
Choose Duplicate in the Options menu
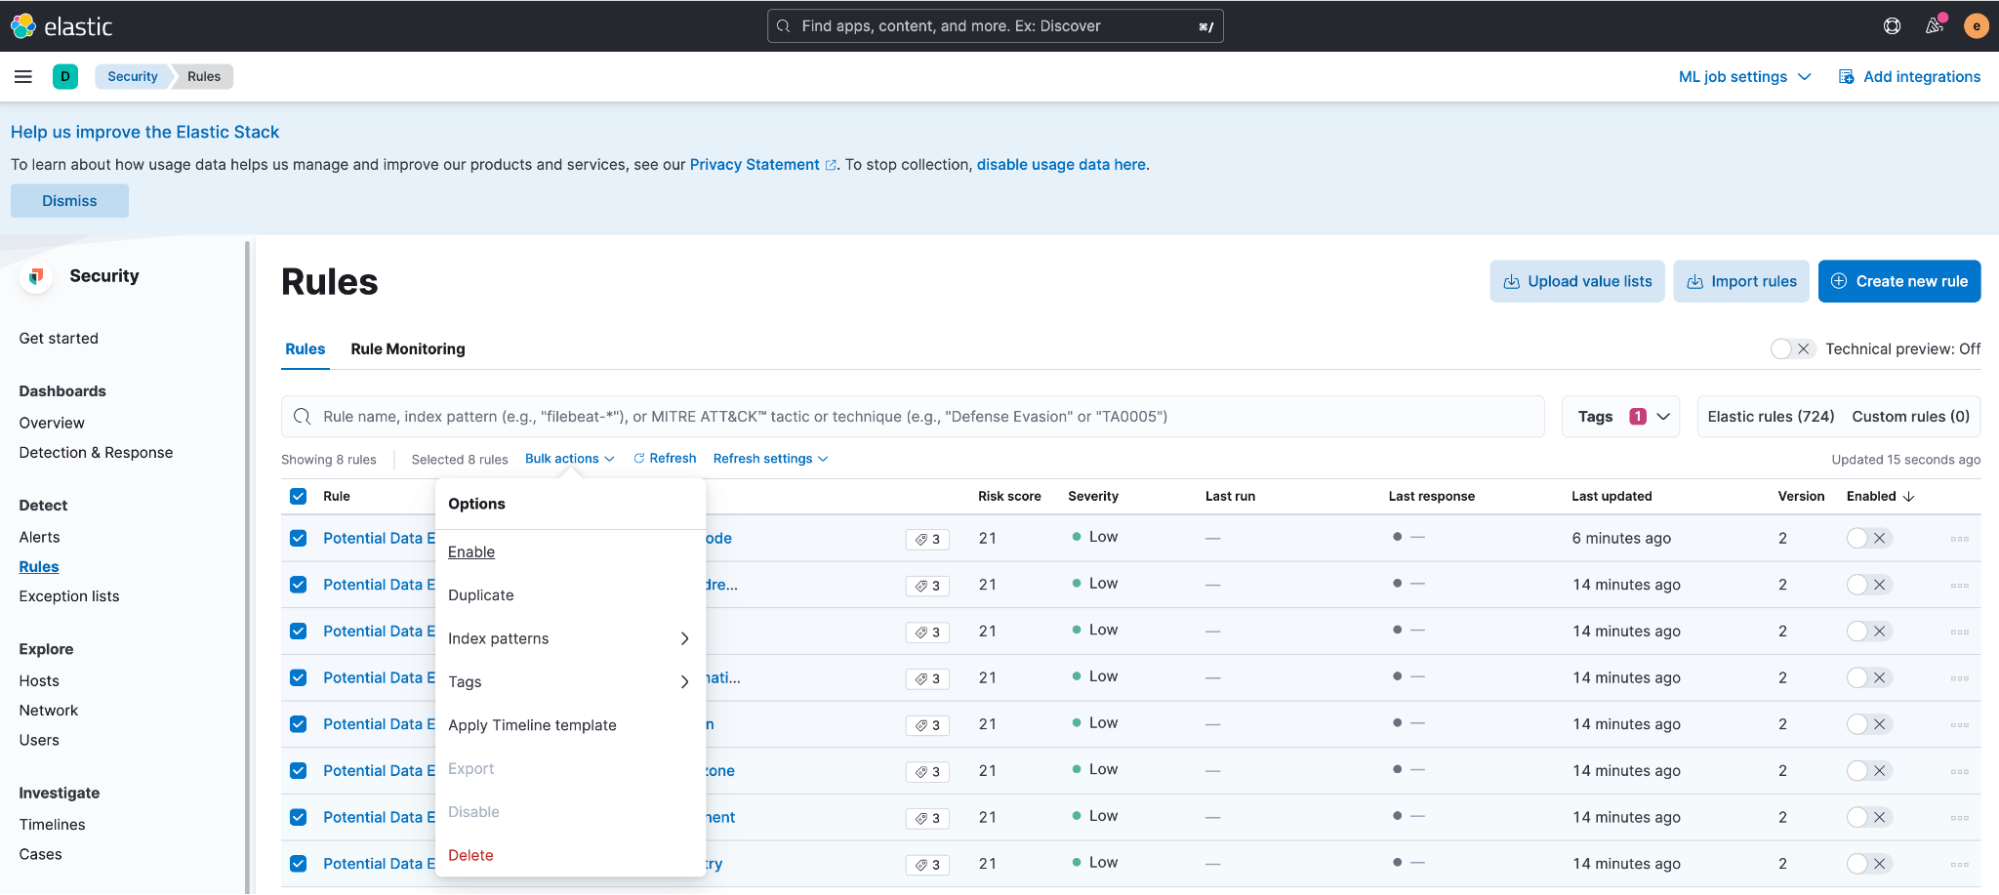tap(481, 595)
